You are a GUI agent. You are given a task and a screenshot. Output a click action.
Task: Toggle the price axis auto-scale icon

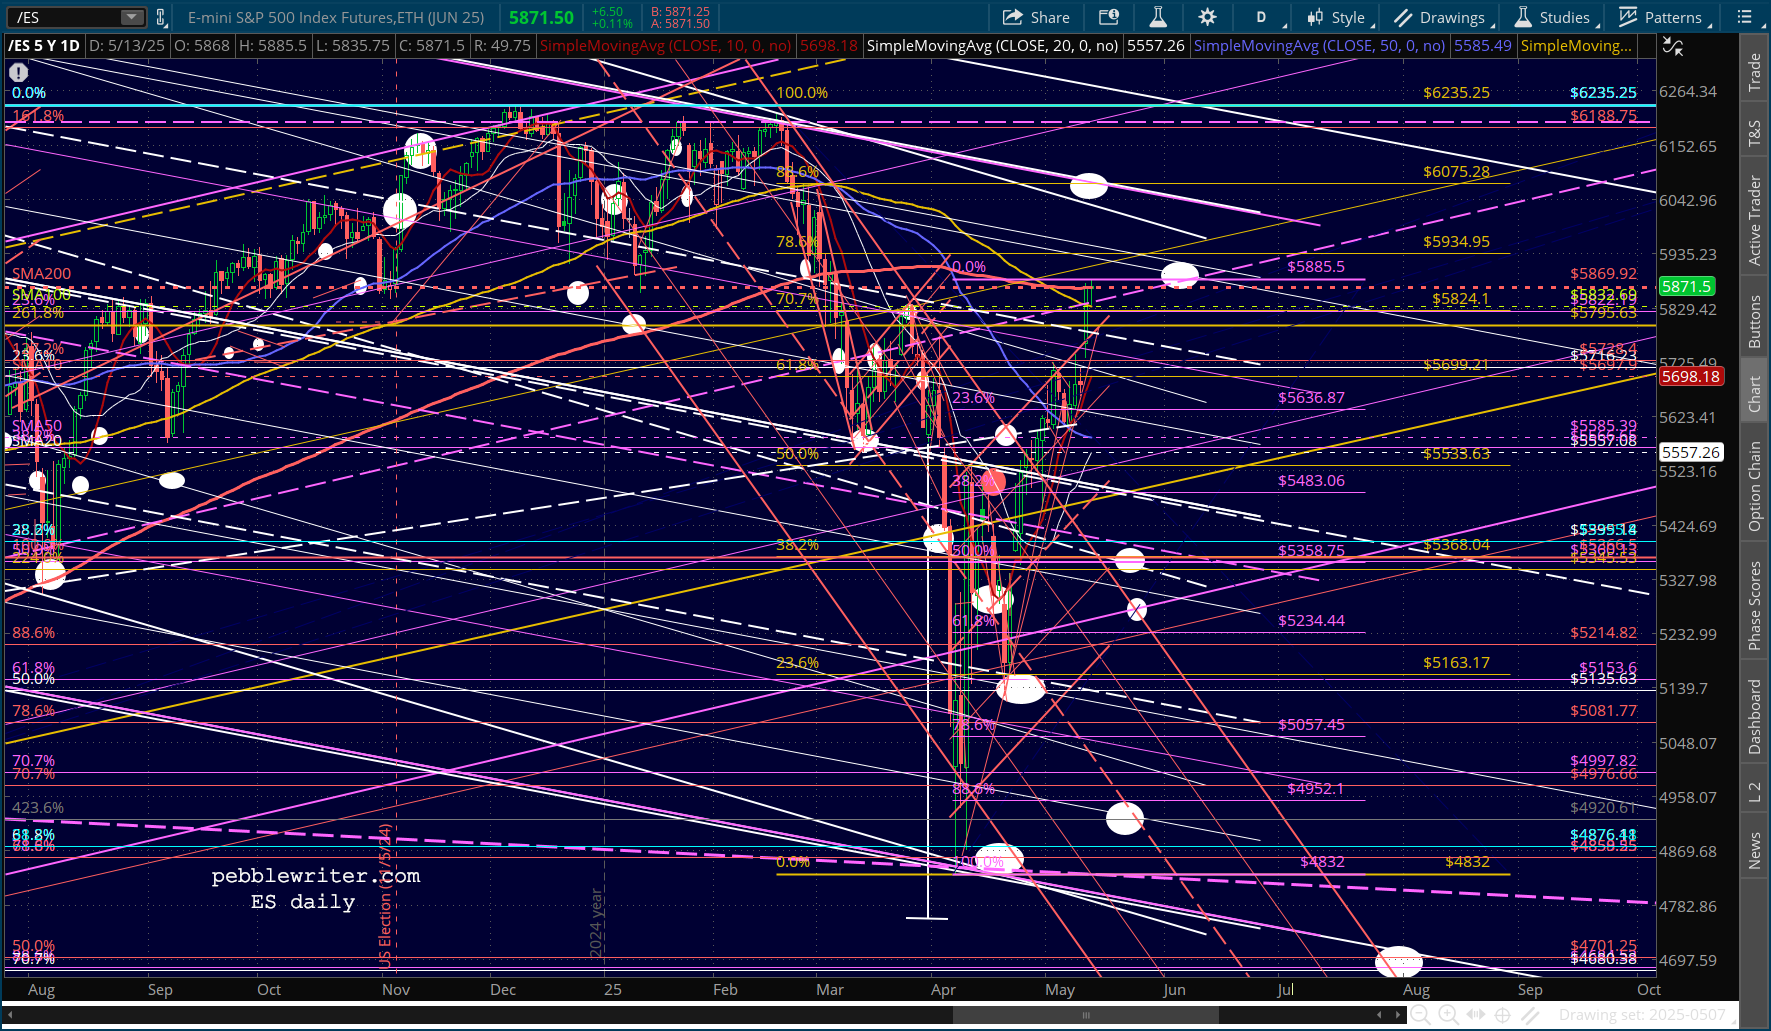coord(1672,46)
